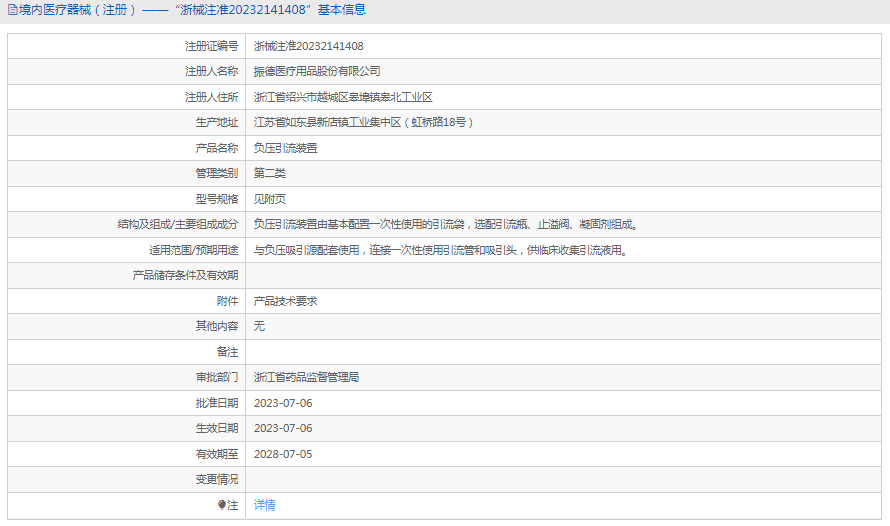Click the 注册人名称 label

(212, 71)
